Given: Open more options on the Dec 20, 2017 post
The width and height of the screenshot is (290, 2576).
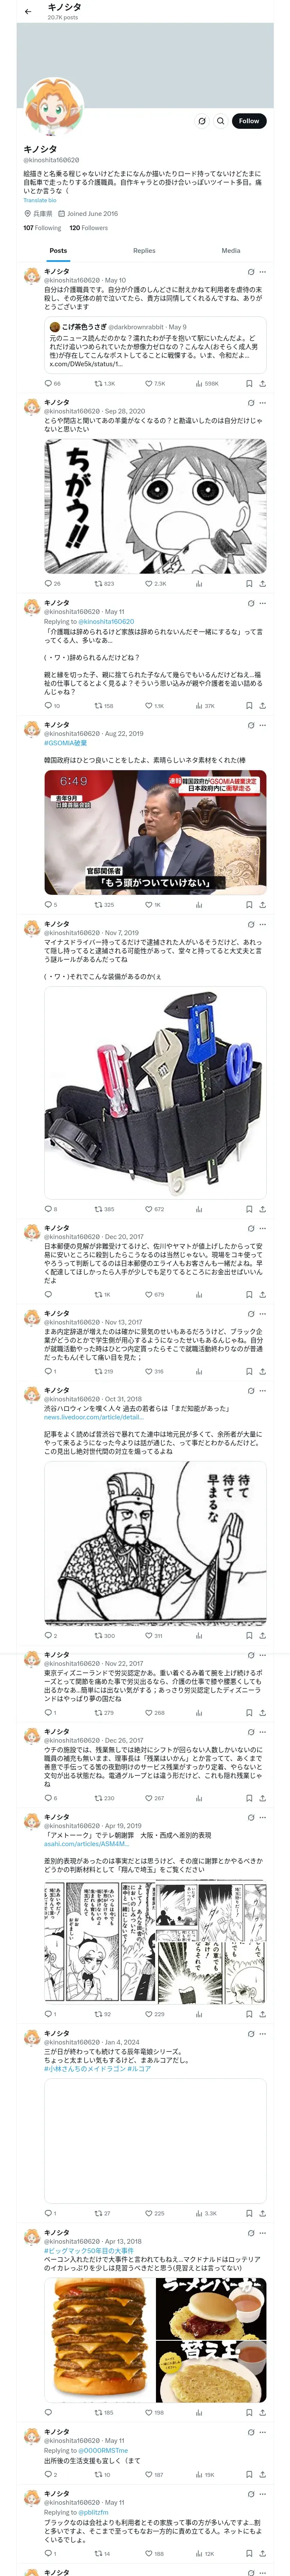Looking at the screenshot, I should point(263,1228).
